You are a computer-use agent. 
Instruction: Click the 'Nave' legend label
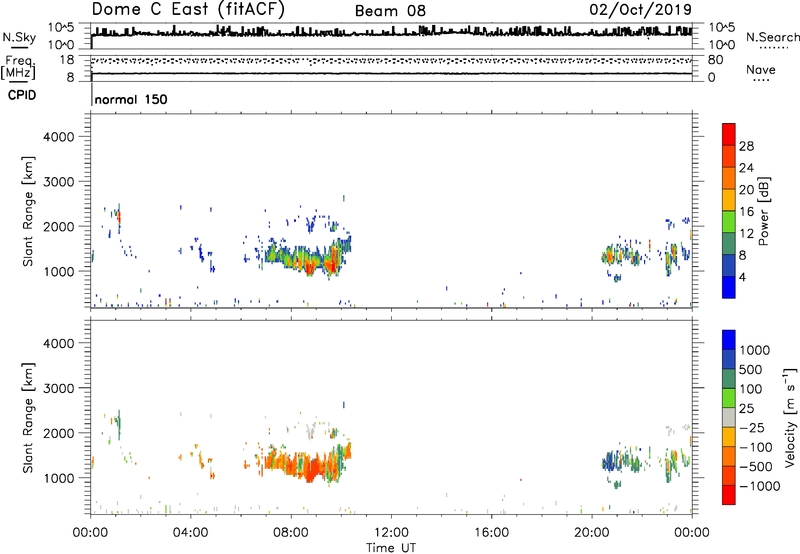pos(761,69)
